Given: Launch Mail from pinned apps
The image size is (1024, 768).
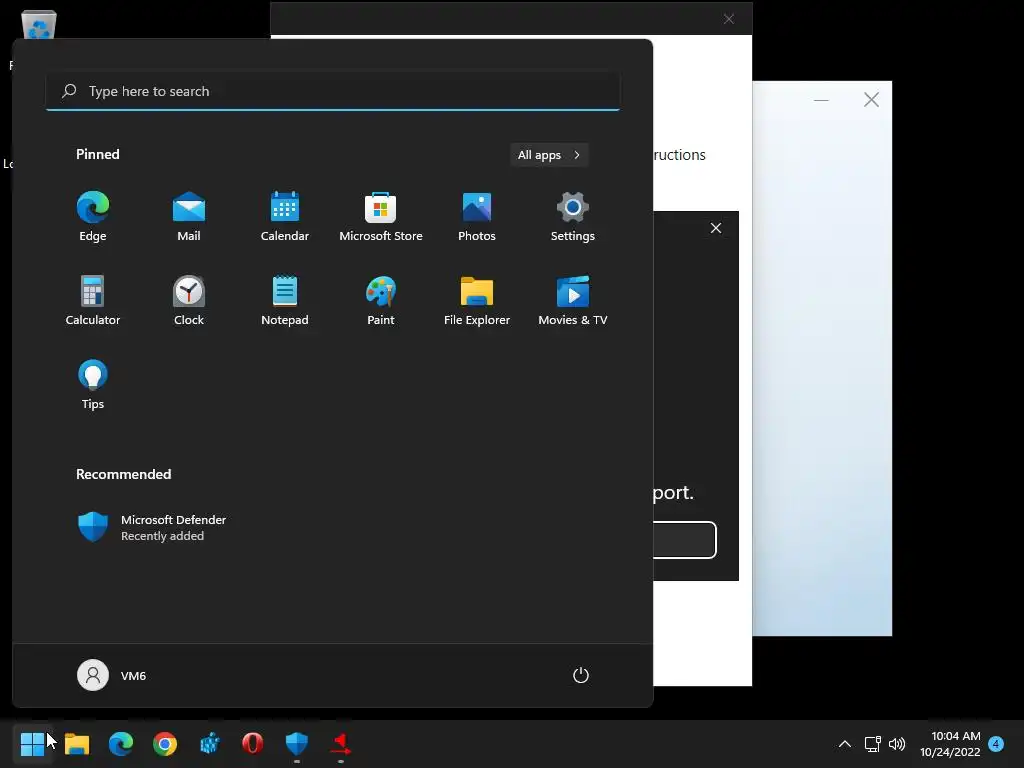Looking at the screenshot, I should click(x=189, y=217).
